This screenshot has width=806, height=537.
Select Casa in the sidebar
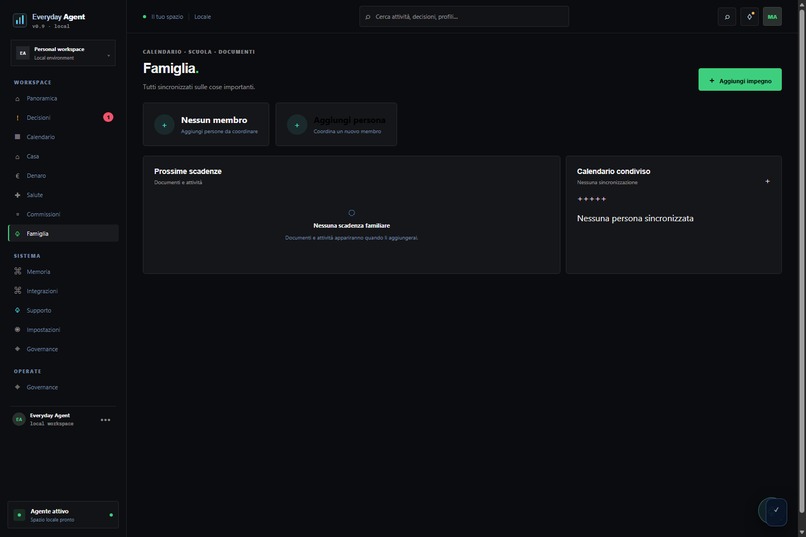(x=63, y=156)
